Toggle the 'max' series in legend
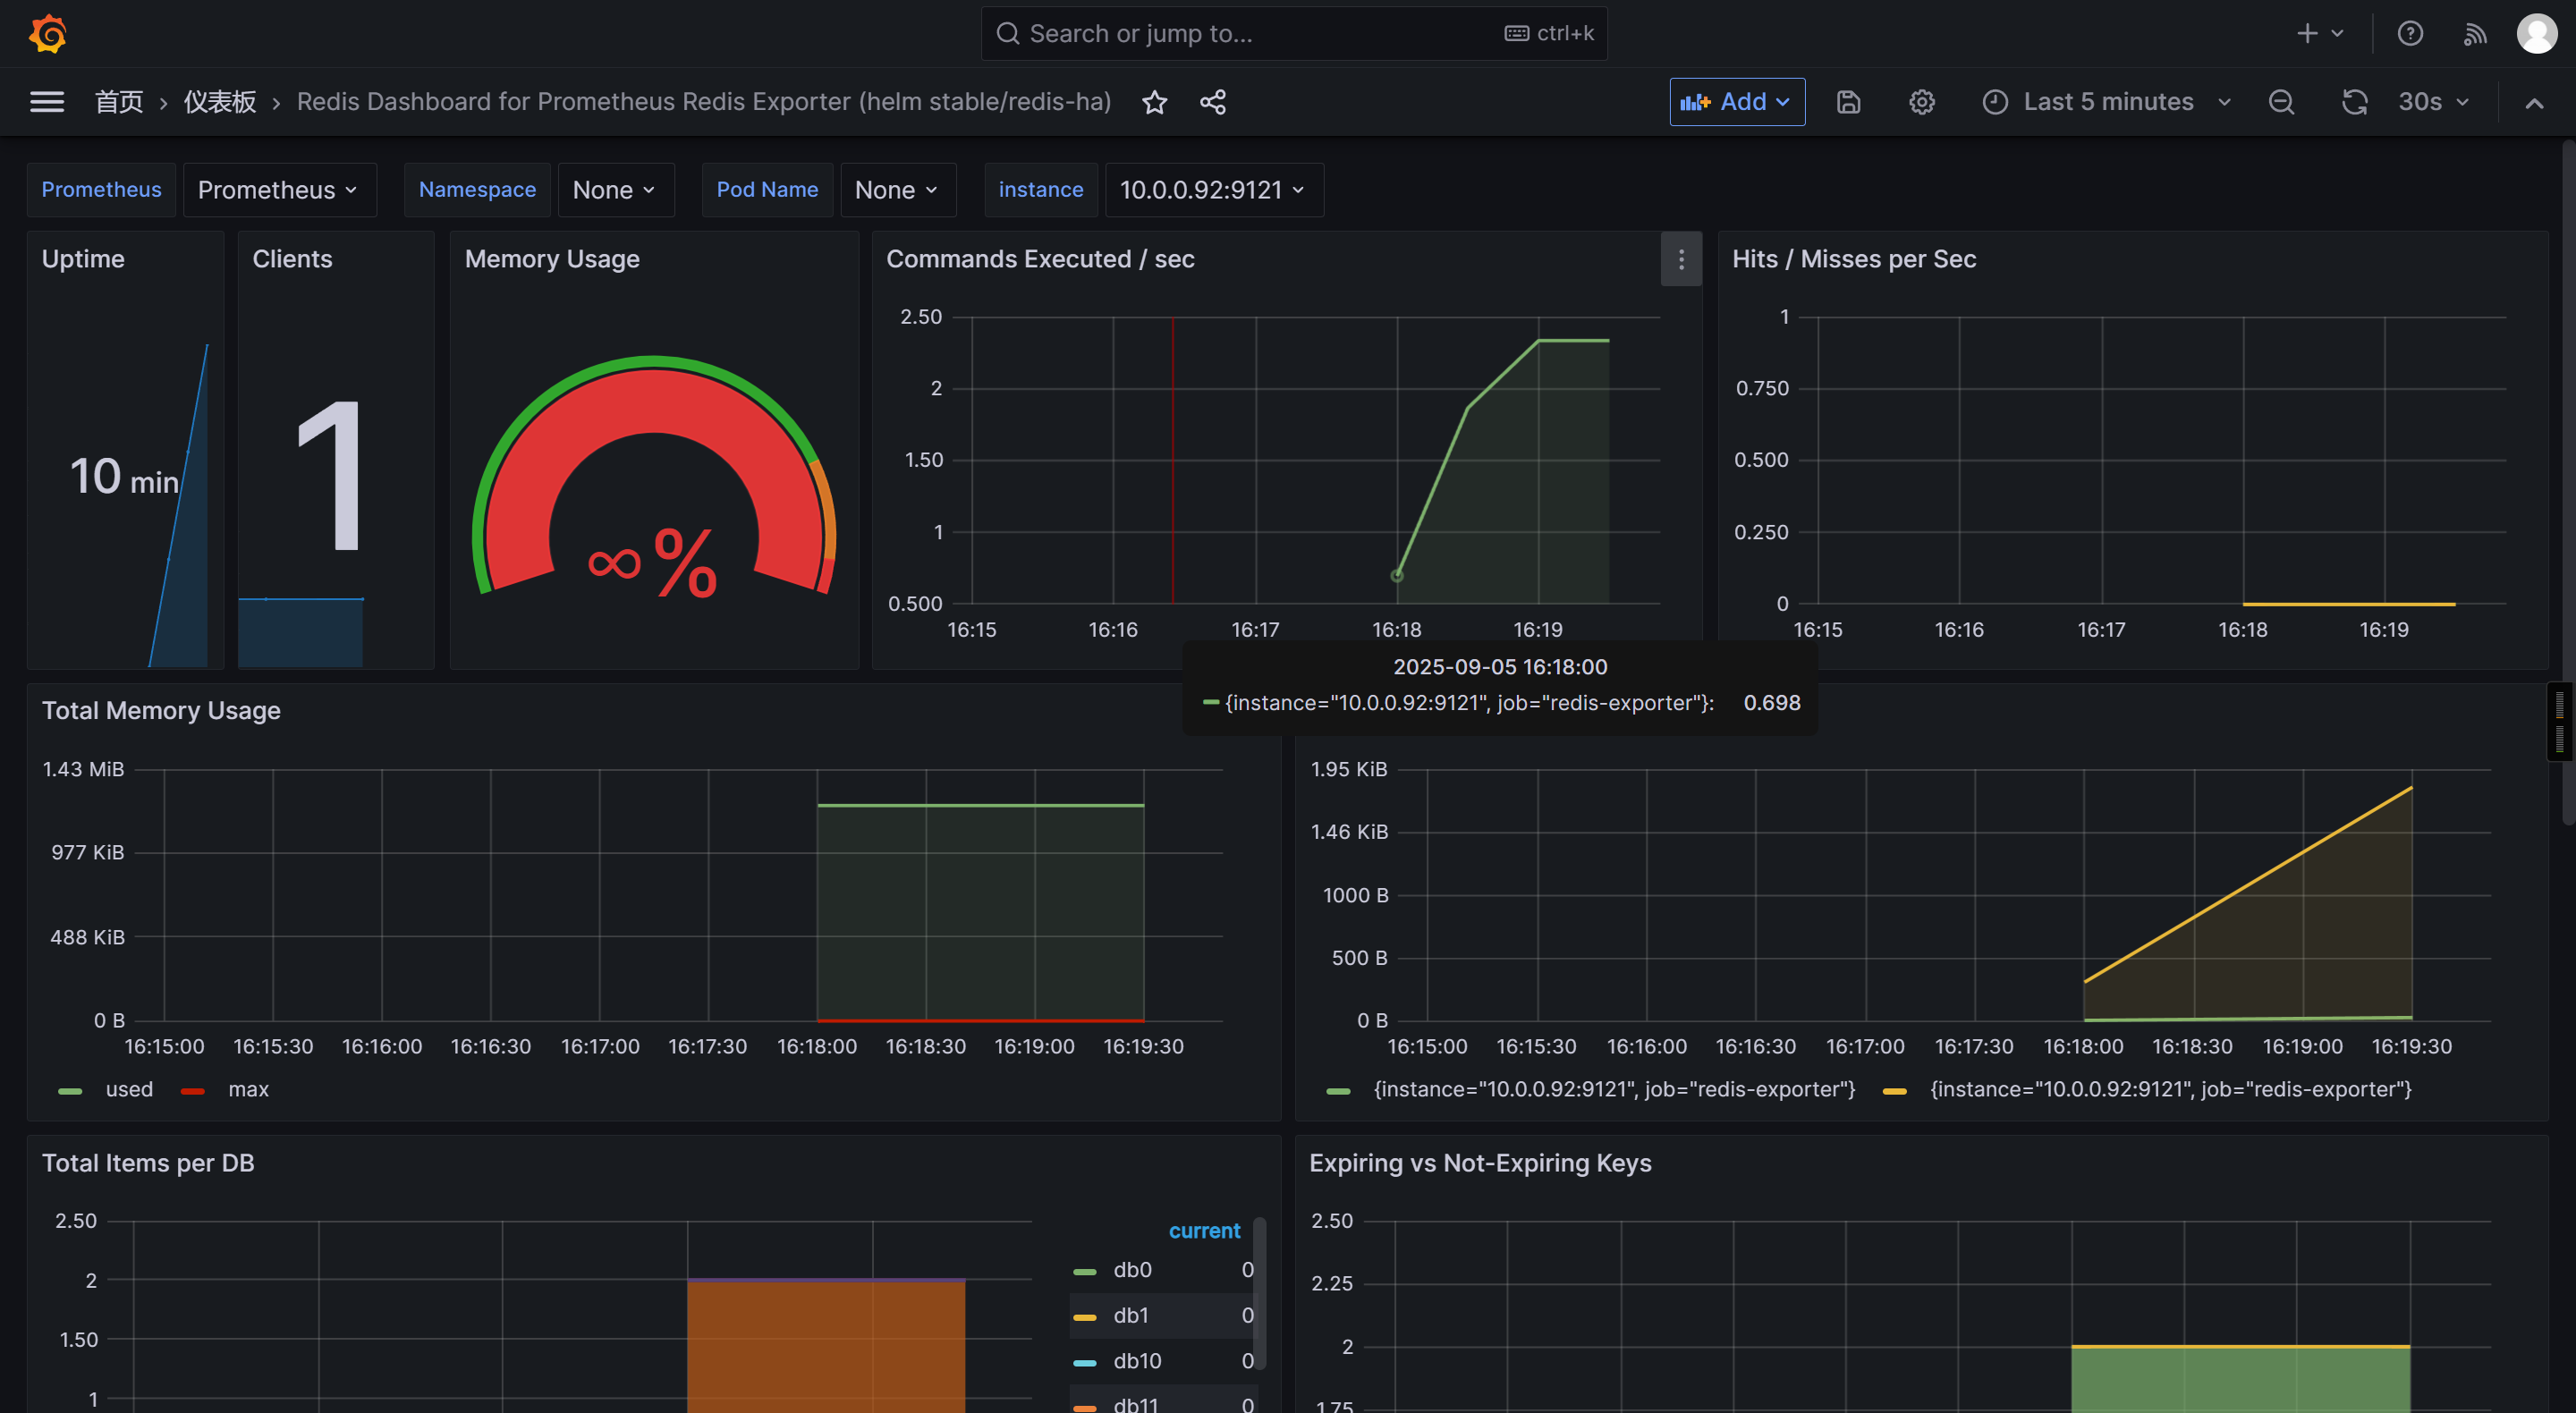Image resolution: width=2576 pixels, height=1413 pixels. click(248, 1089)
